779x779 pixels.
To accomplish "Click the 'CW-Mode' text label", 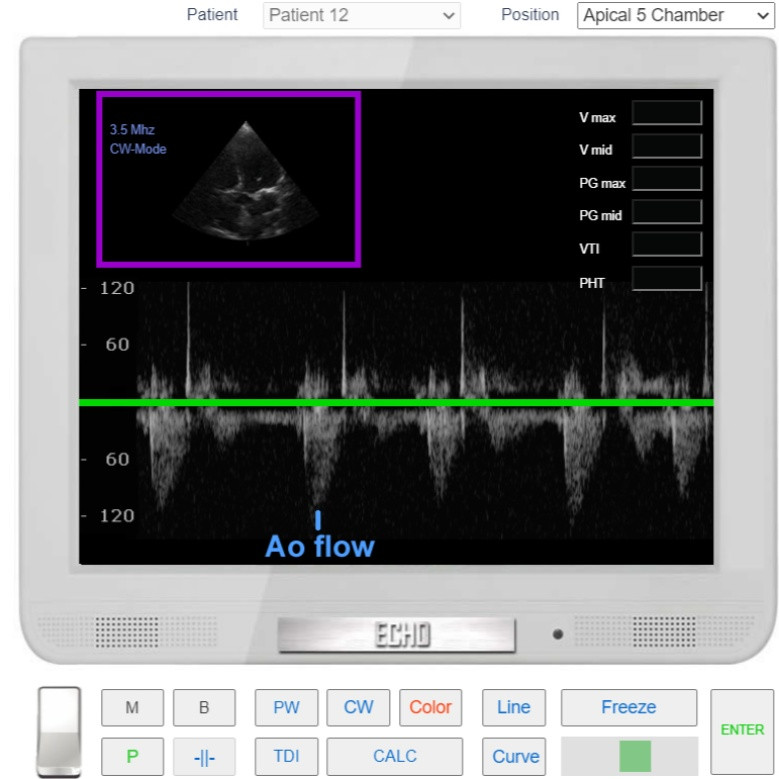I will point(138,149).
